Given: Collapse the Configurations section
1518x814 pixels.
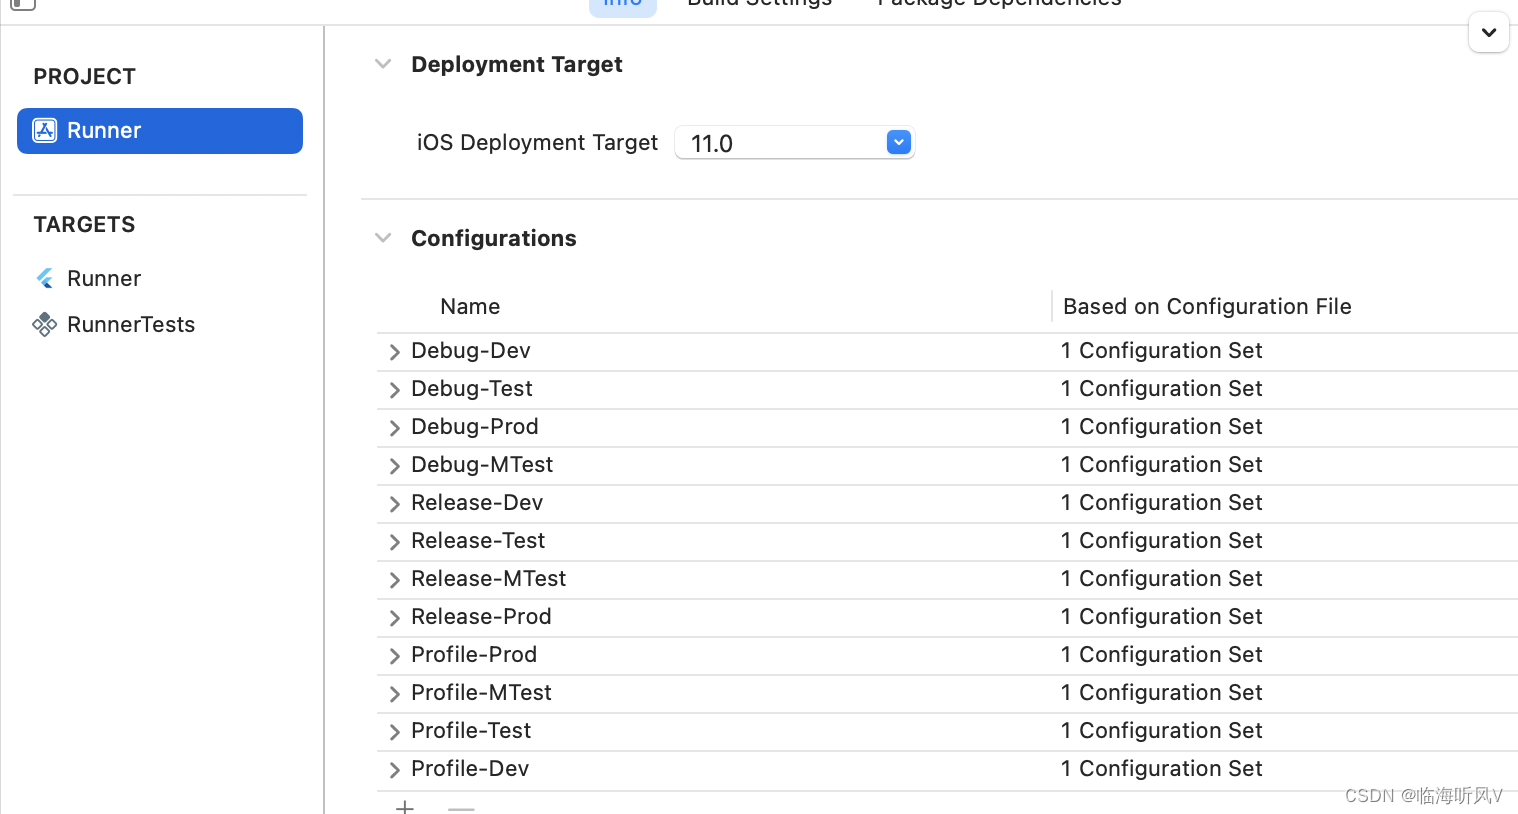Looking at the screenshot, I should [383, 238].
